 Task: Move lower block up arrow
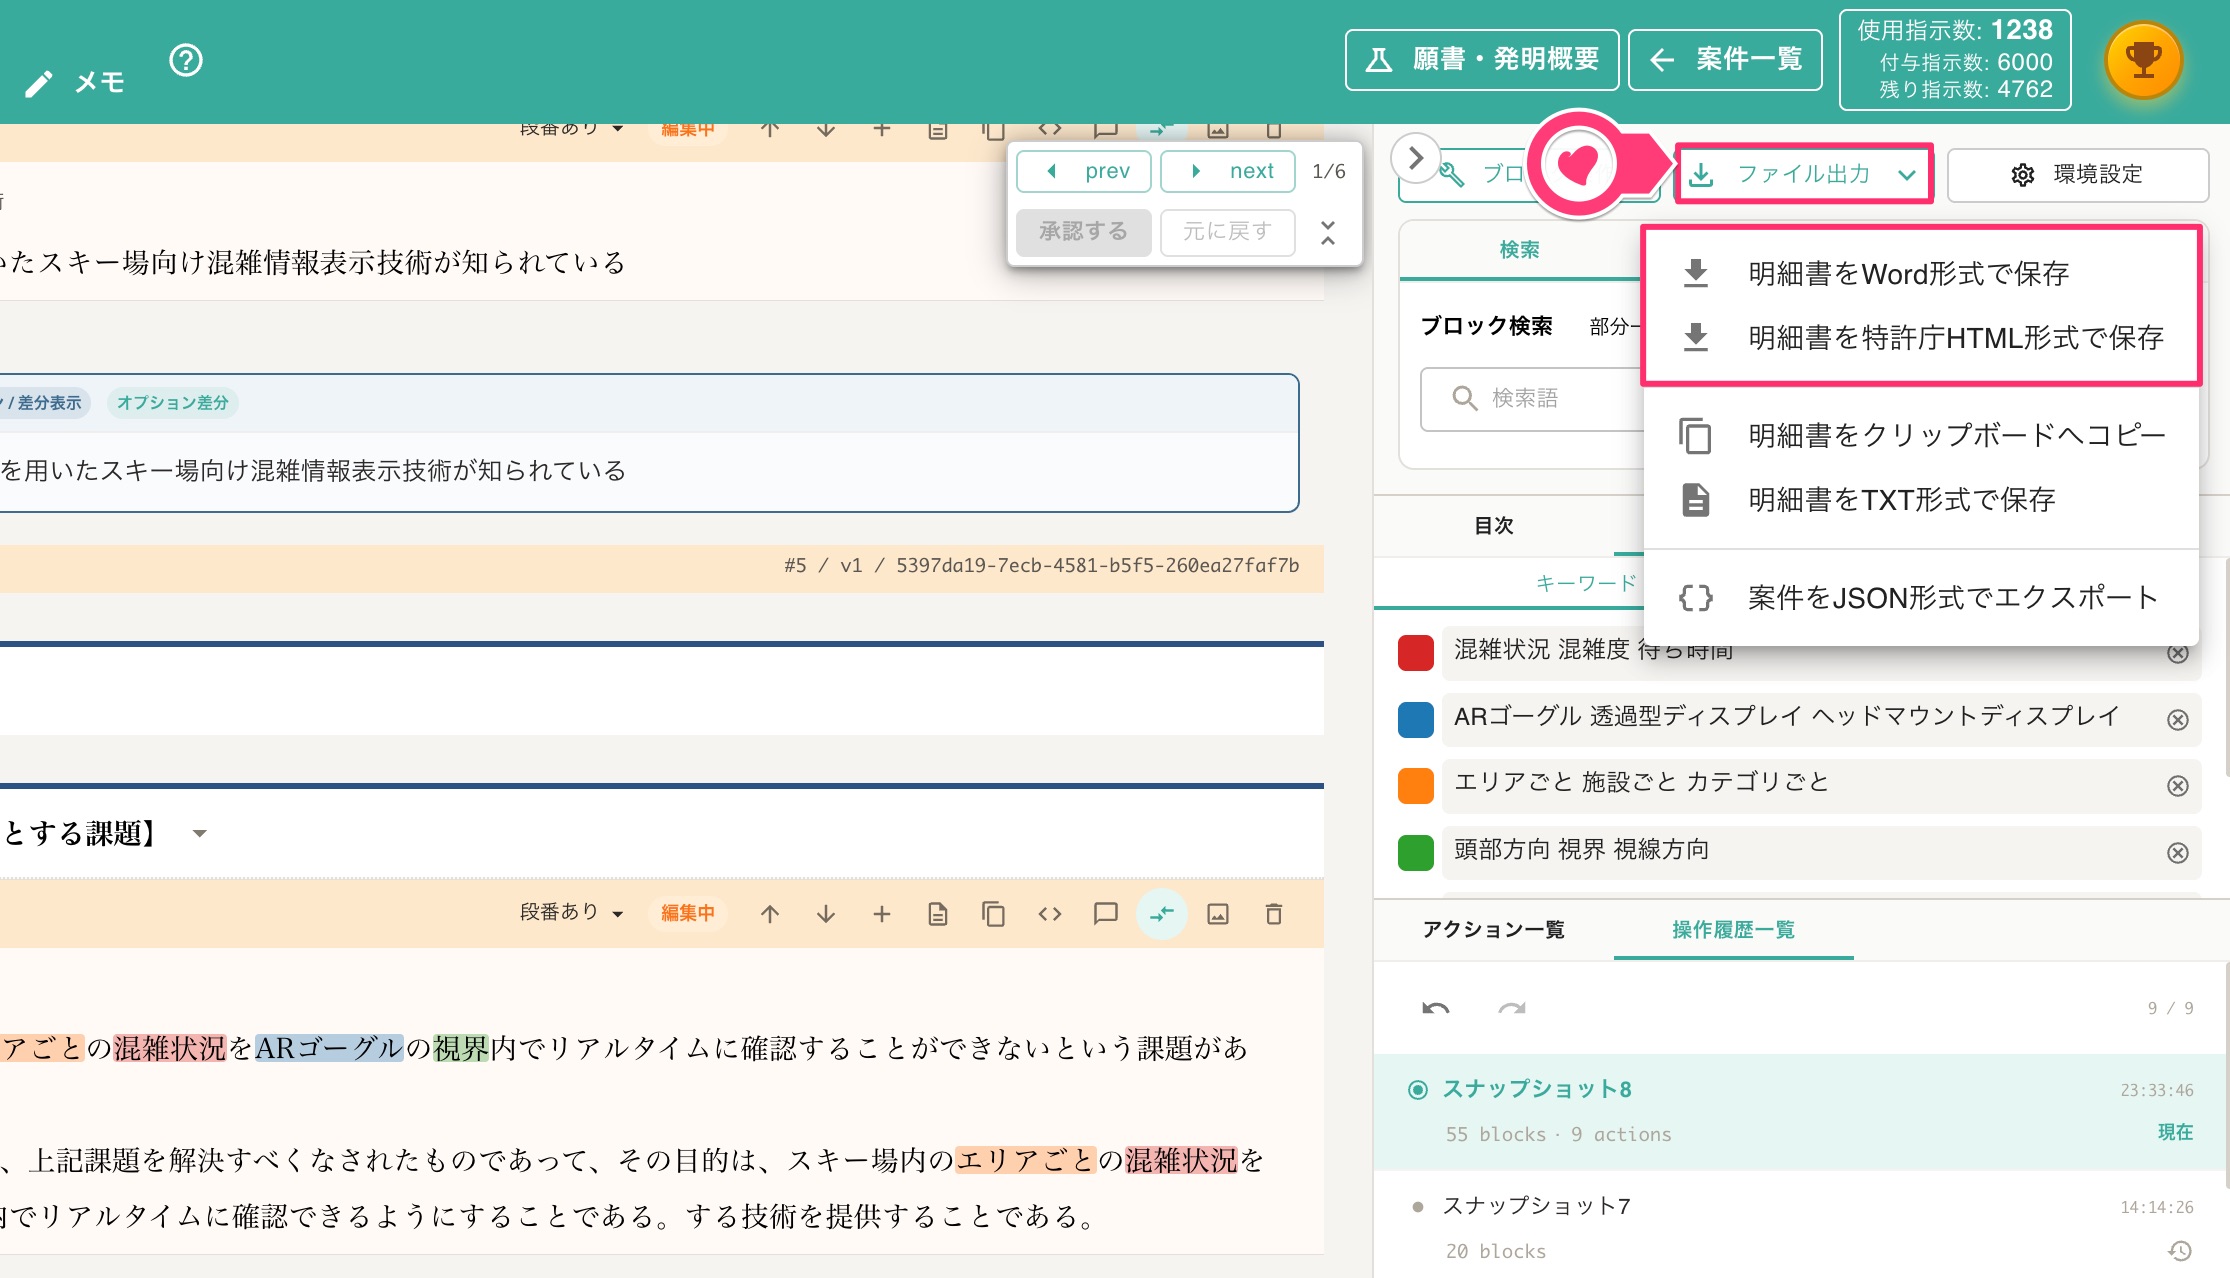click(x=769, y=914)
